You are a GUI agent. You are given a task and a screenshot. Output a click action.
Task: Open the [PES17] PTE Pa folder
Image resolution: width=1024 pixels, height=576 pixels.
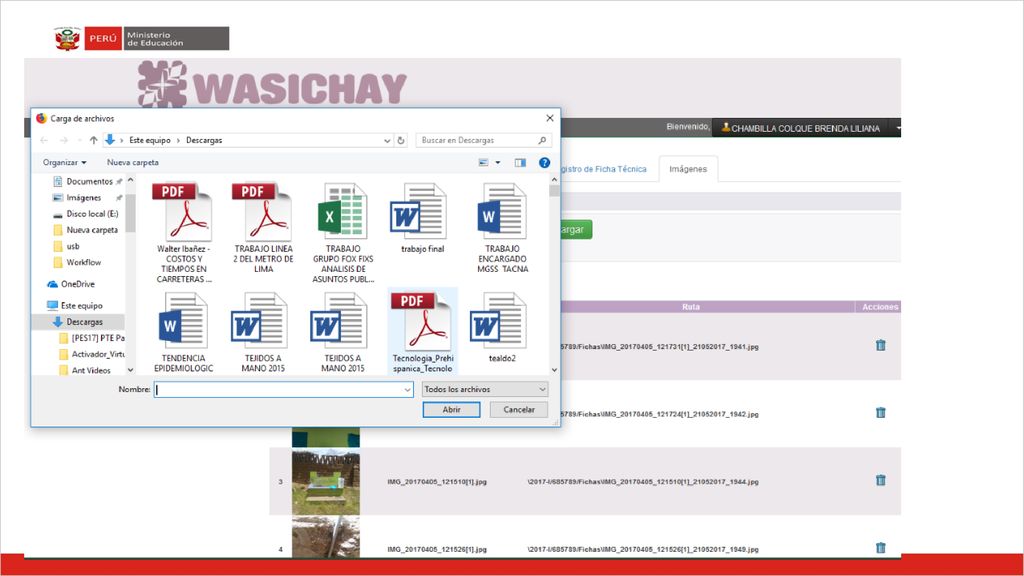pos(97,338)
